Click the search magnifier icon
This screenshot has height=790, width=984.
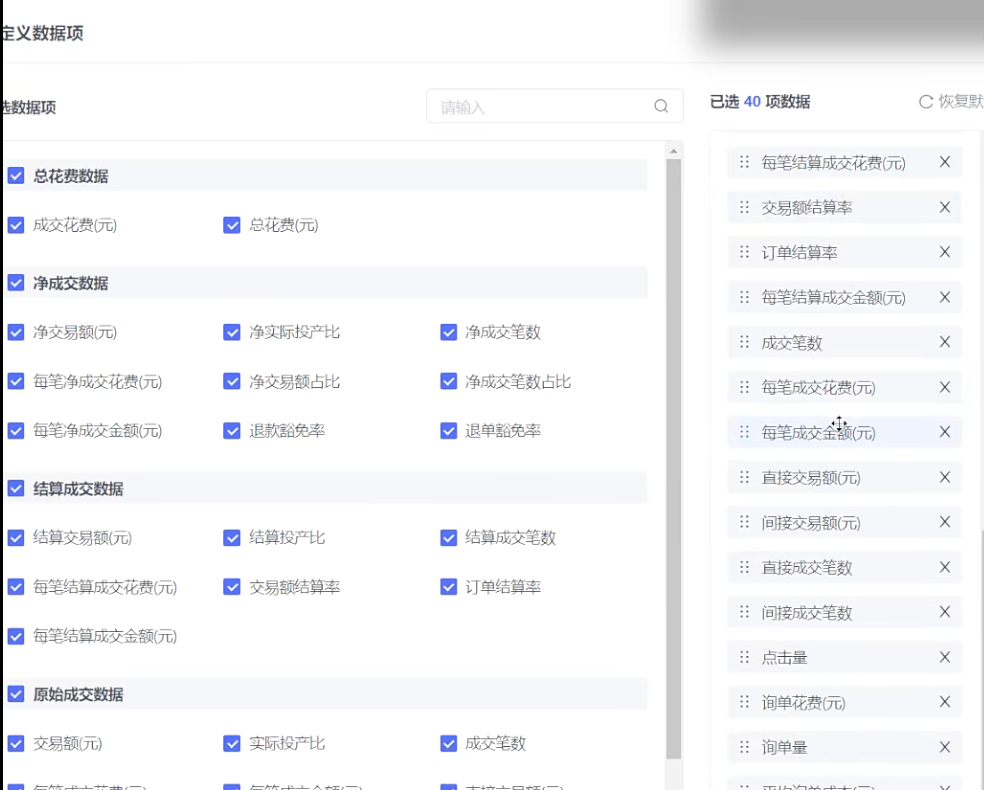(661, 106)
